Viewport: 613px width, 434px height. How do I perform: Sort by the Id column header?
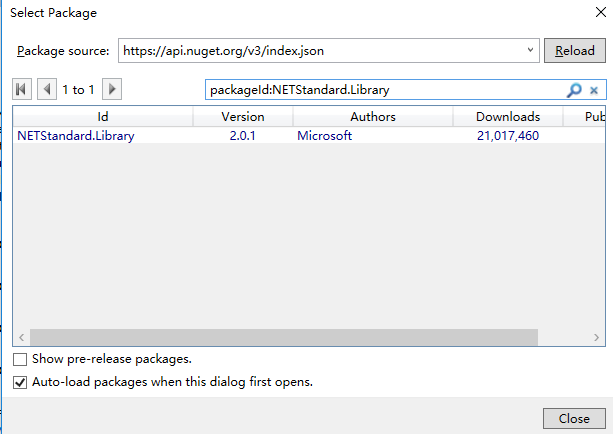click(x=103, y=117)
